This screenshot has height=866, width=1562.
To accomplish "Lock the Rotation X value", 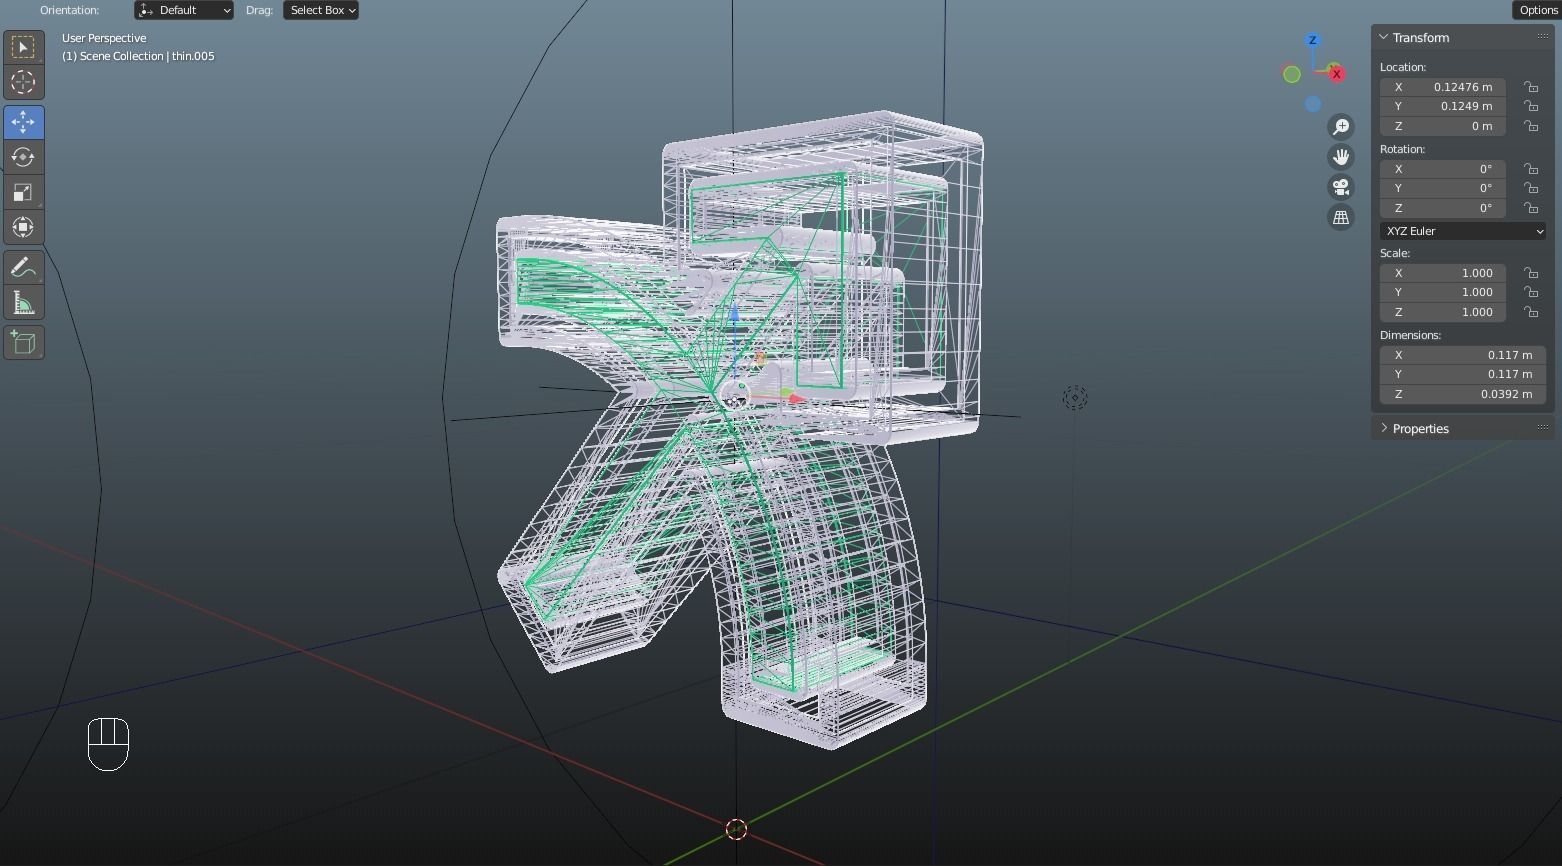I will 1531,169.
